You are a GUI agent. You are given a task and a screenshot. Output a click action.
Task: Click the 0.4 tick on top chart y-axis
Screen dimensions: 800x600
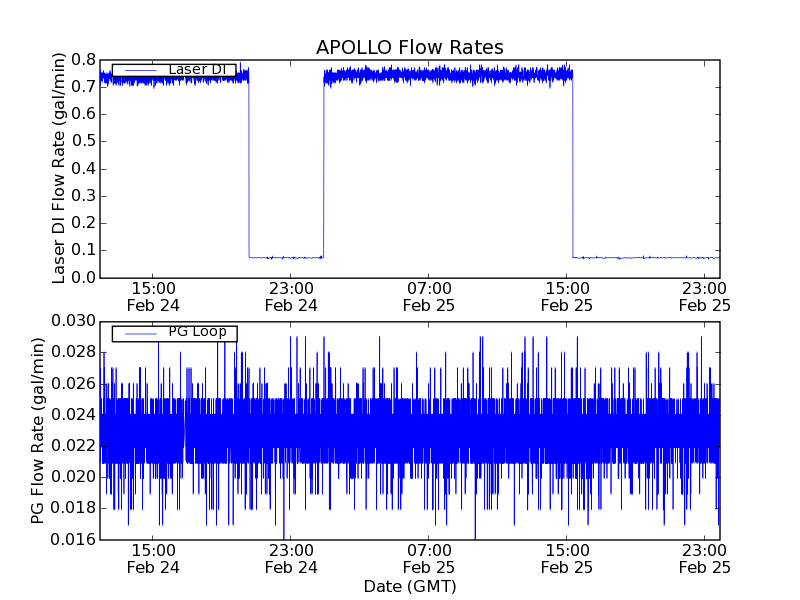83,168
